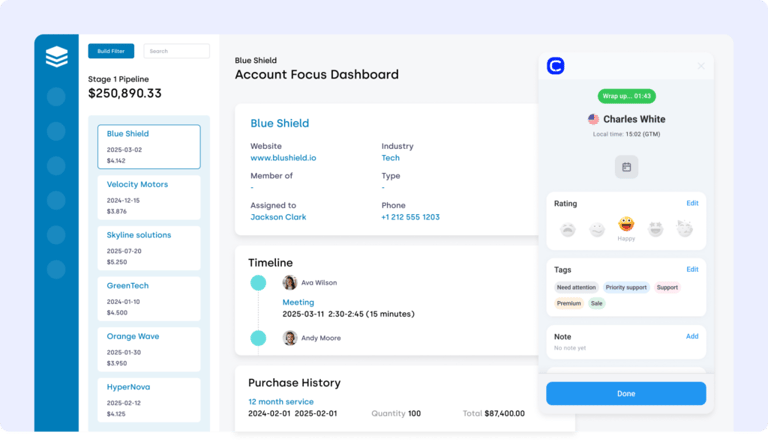Click the Done button
Screen dimensions: 768x441
tap(626, 393)
